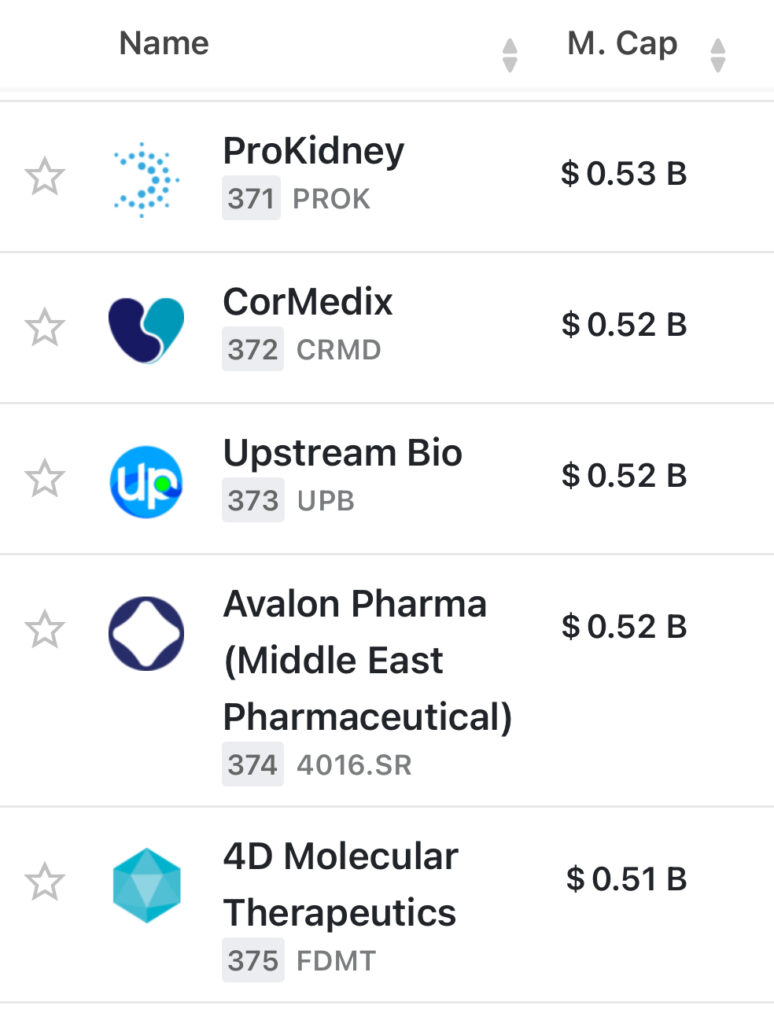
Task: Open the ProKidney company link
Action: coord(313,152)
